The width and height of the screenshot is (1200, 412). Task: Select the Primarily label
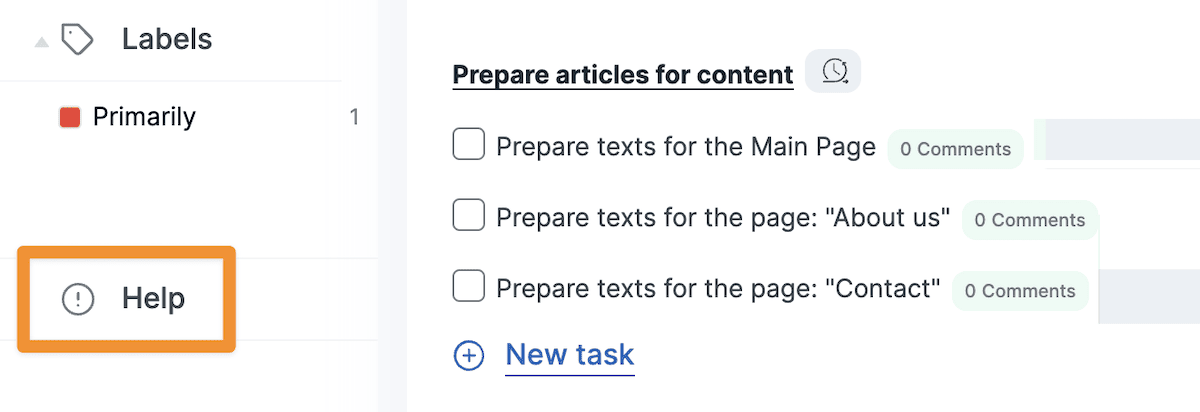tap(144, 117)
